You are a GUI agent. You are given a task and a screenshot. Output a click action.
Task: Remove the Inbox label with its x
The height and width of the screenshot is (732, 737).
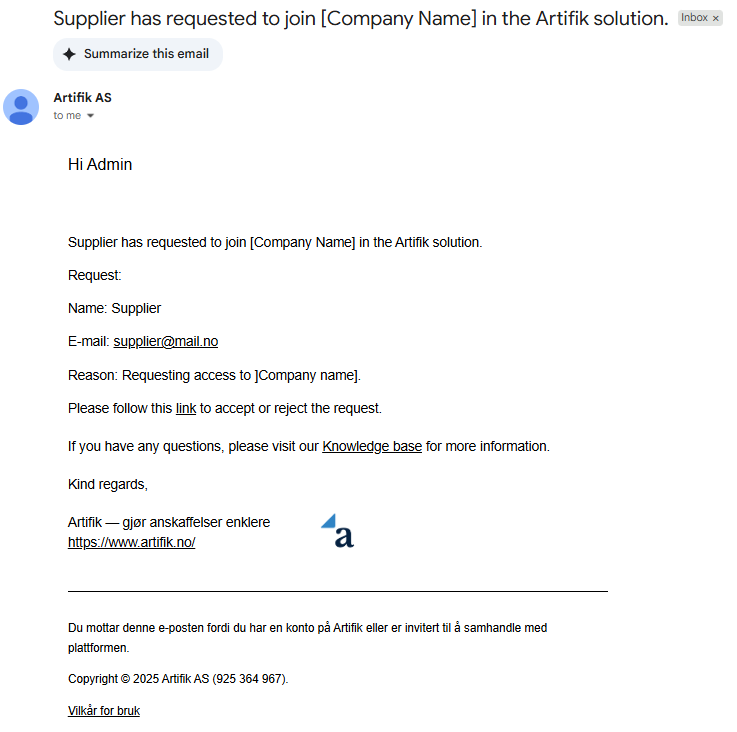pyautogui.click(x=715, y=18)
